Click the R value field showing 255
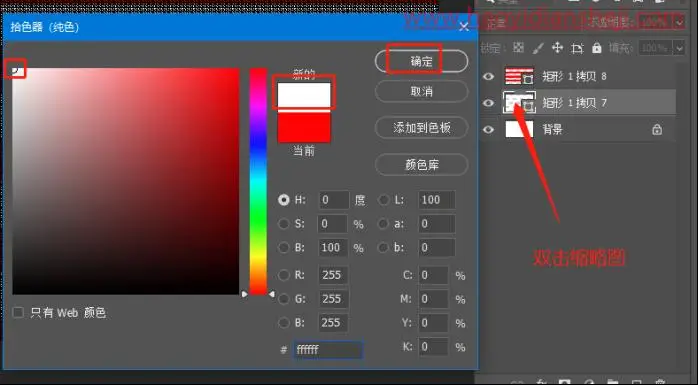Image resolution: width=698 pixels, height=385 pixels. (334, 275)
